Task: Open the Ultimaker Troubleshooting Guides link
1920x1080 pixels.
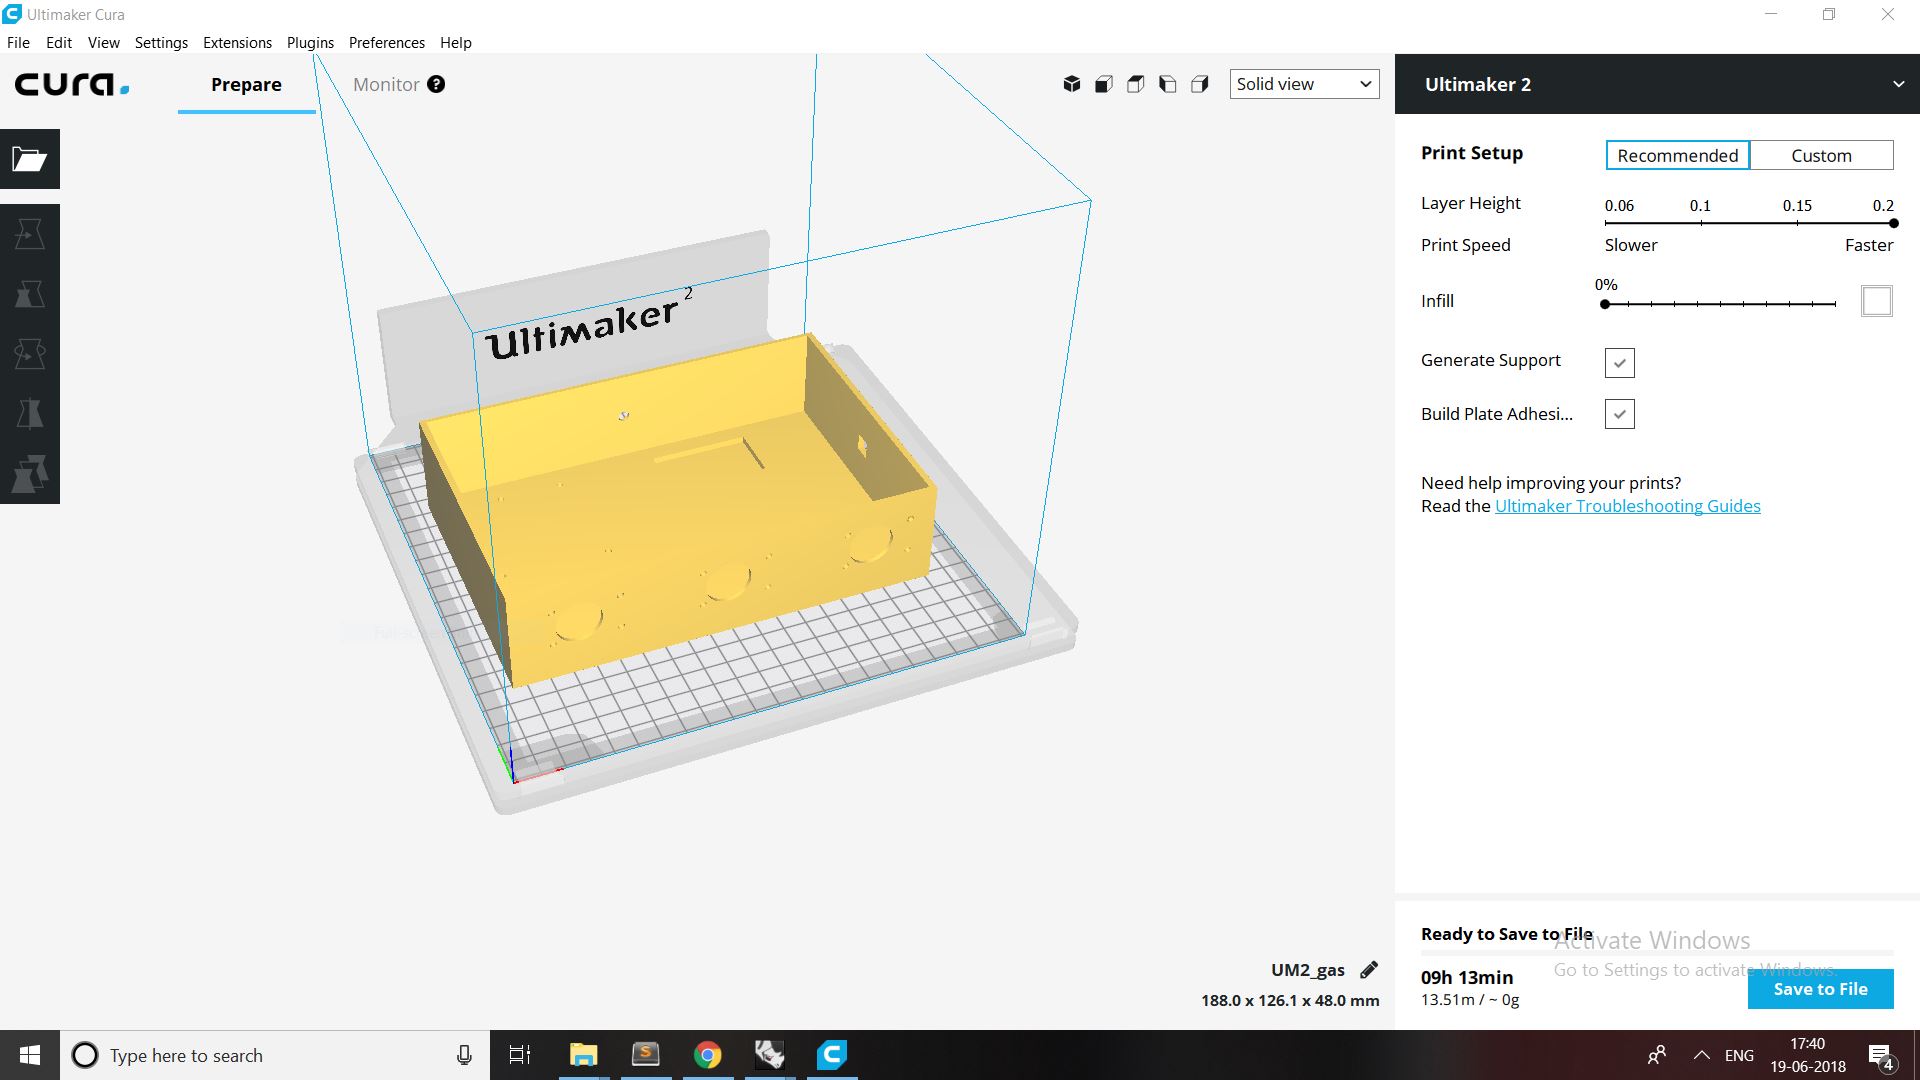Action: [1627, 506]
